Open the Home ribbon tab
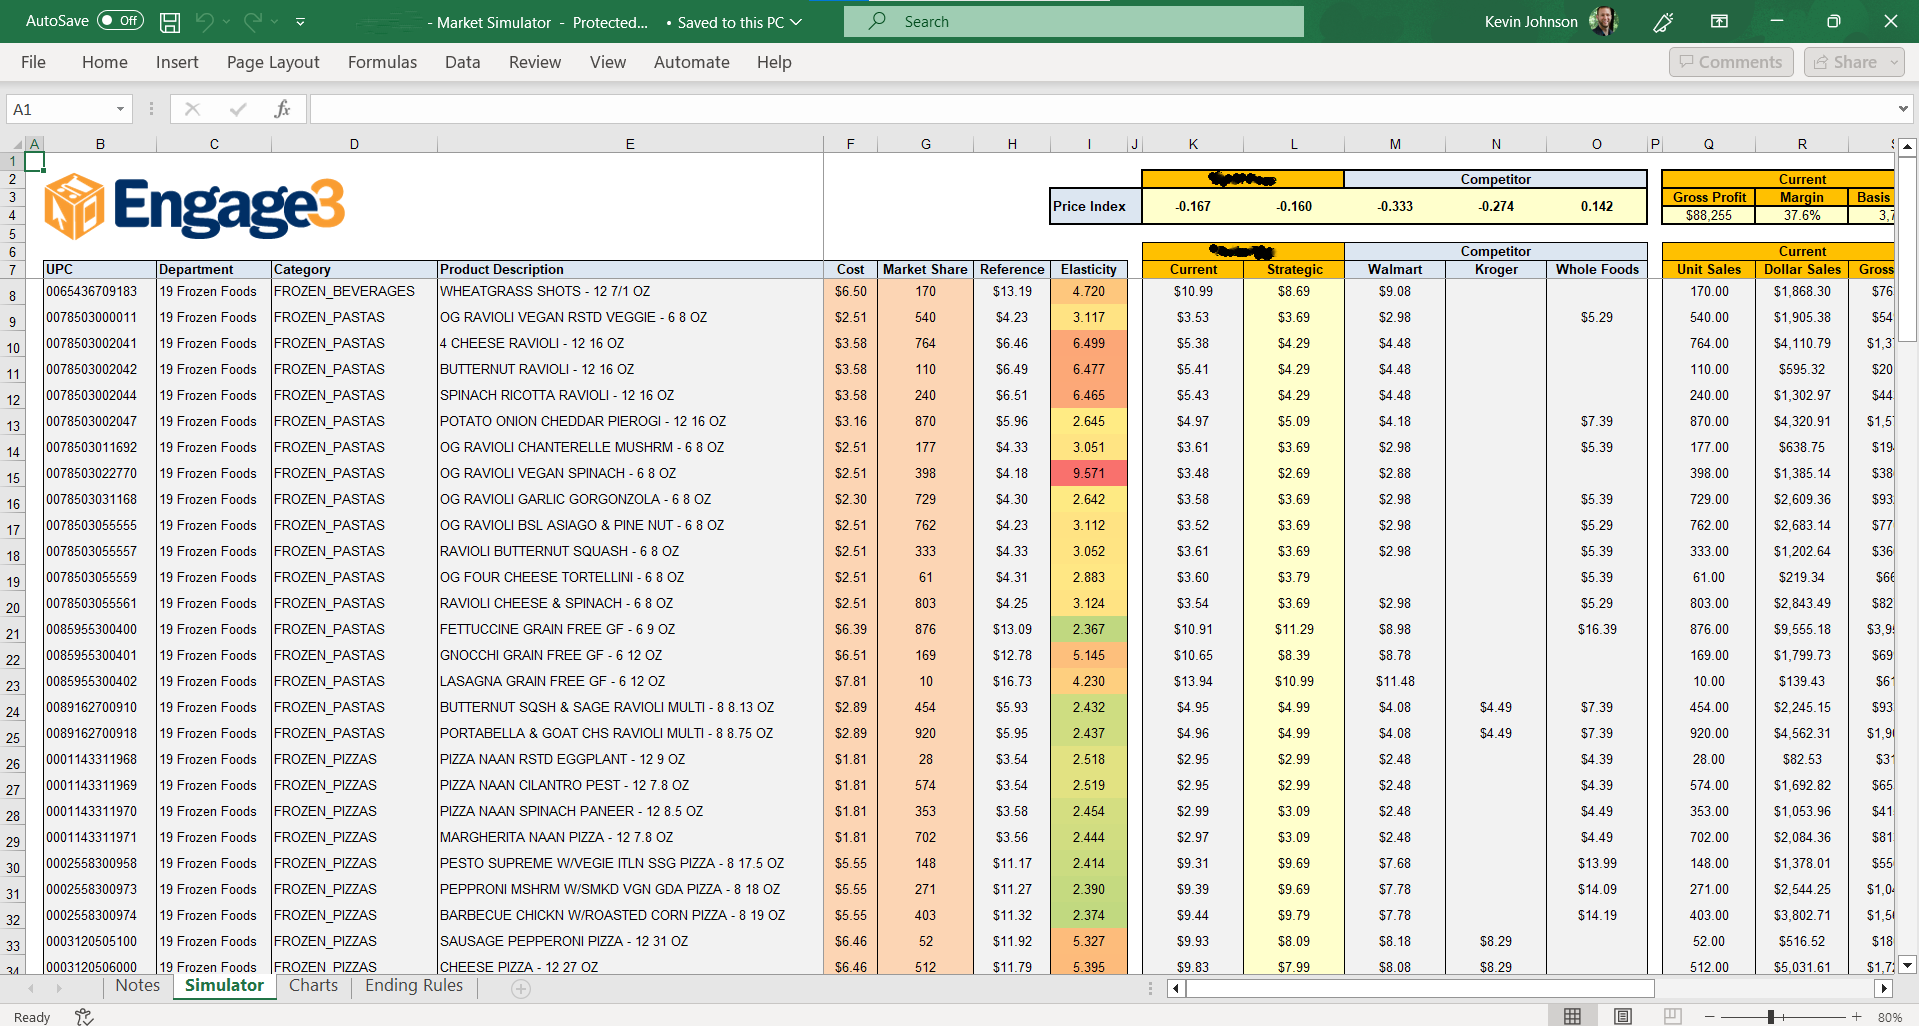The height and width of the screenshot is (1026, 1919). [x=105, y=62]
